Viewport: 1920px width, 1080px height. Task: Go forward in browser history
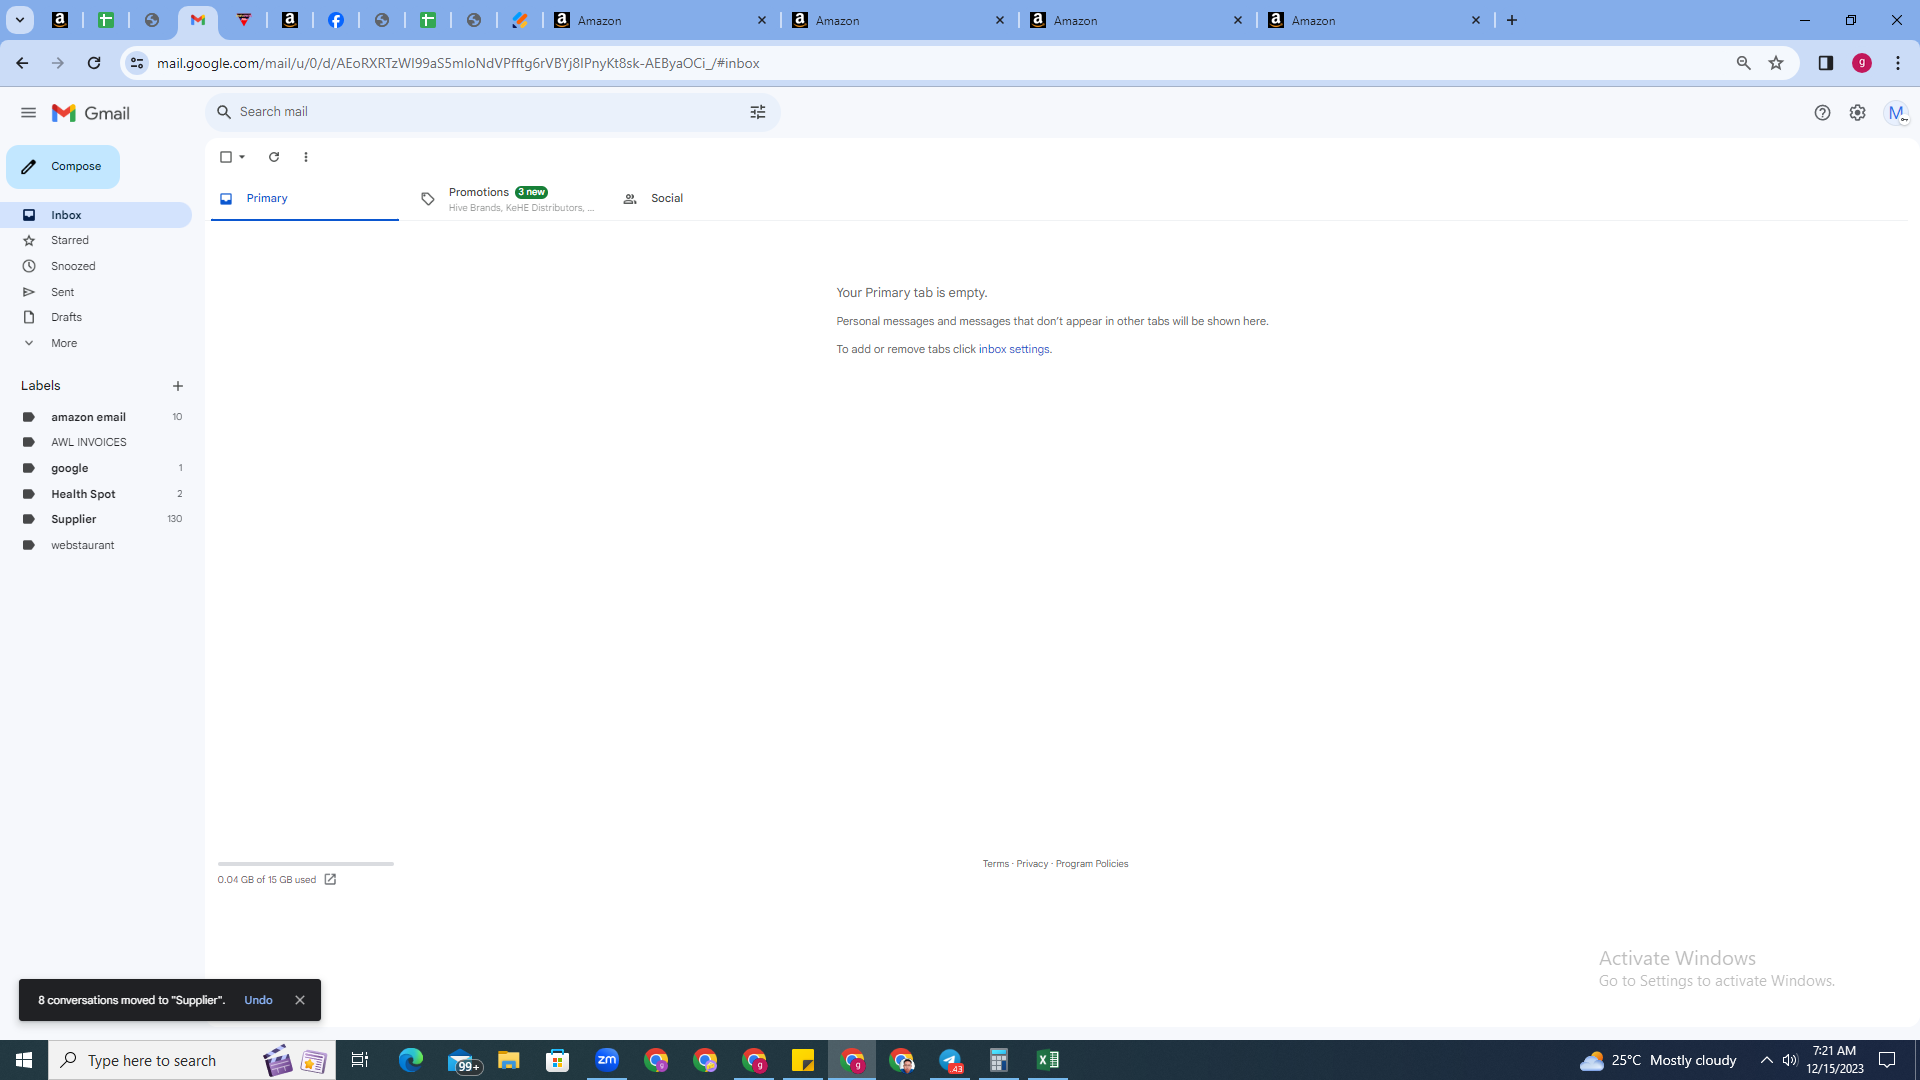(x=58, y=63)
